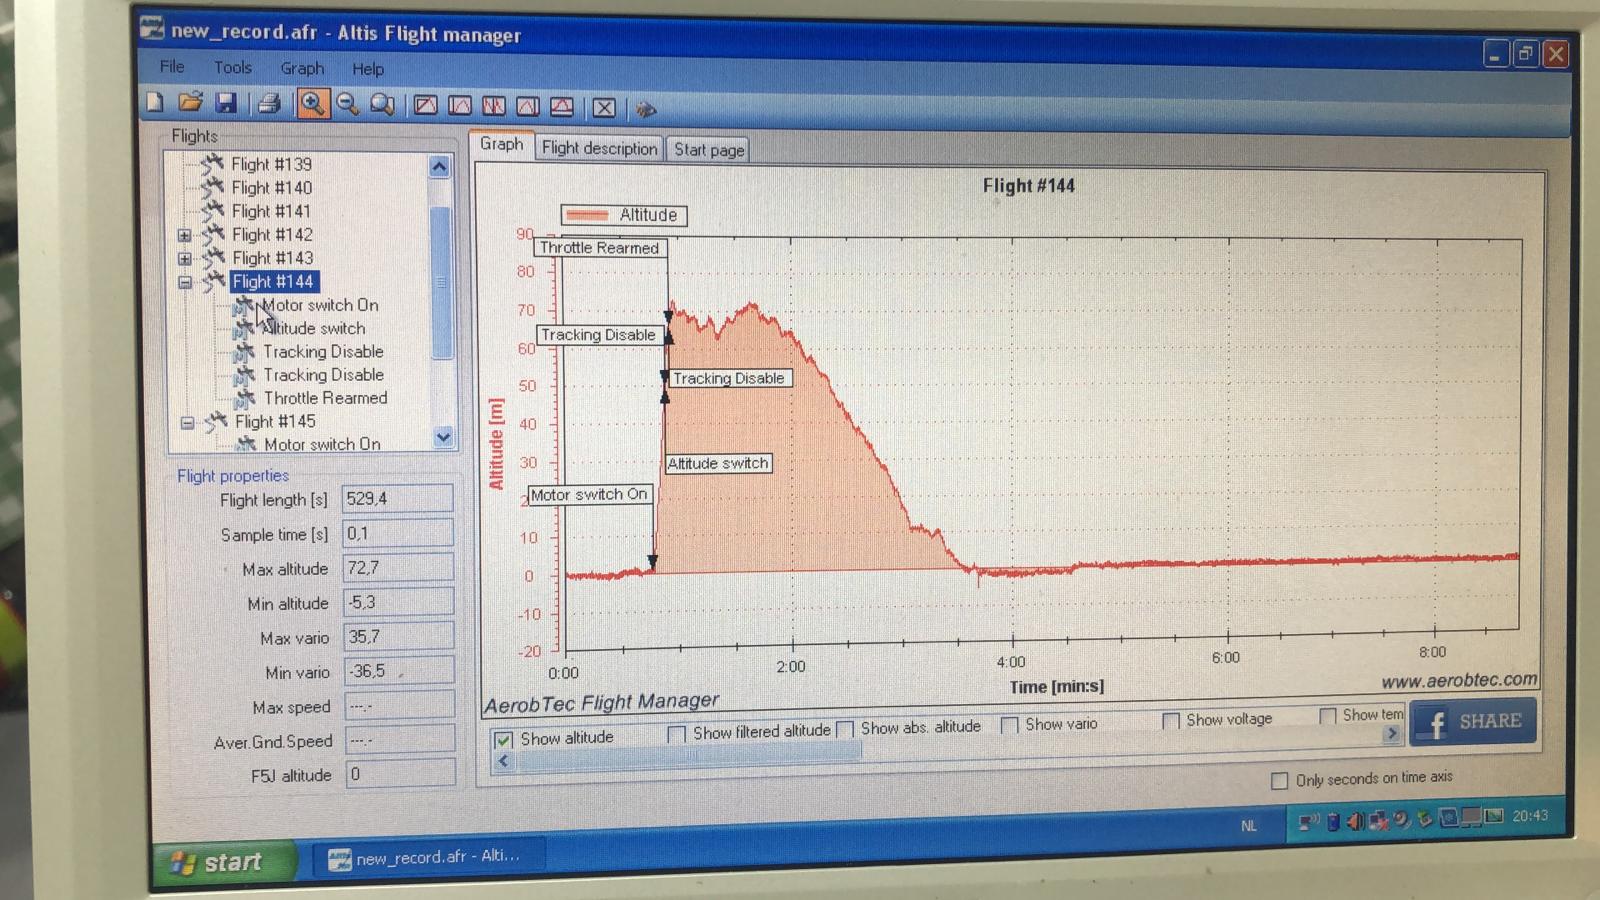Click the fourth graph curve toolbar icon

pos(528,106)
